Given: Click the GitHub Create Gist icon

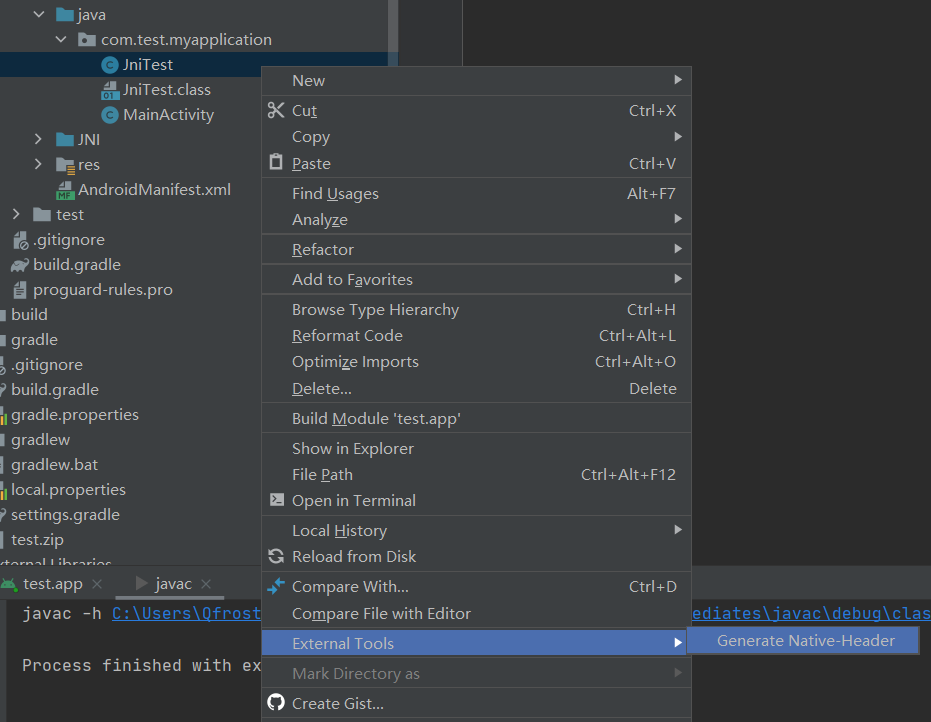Looking at the screenshot, I should coord(276,703).
